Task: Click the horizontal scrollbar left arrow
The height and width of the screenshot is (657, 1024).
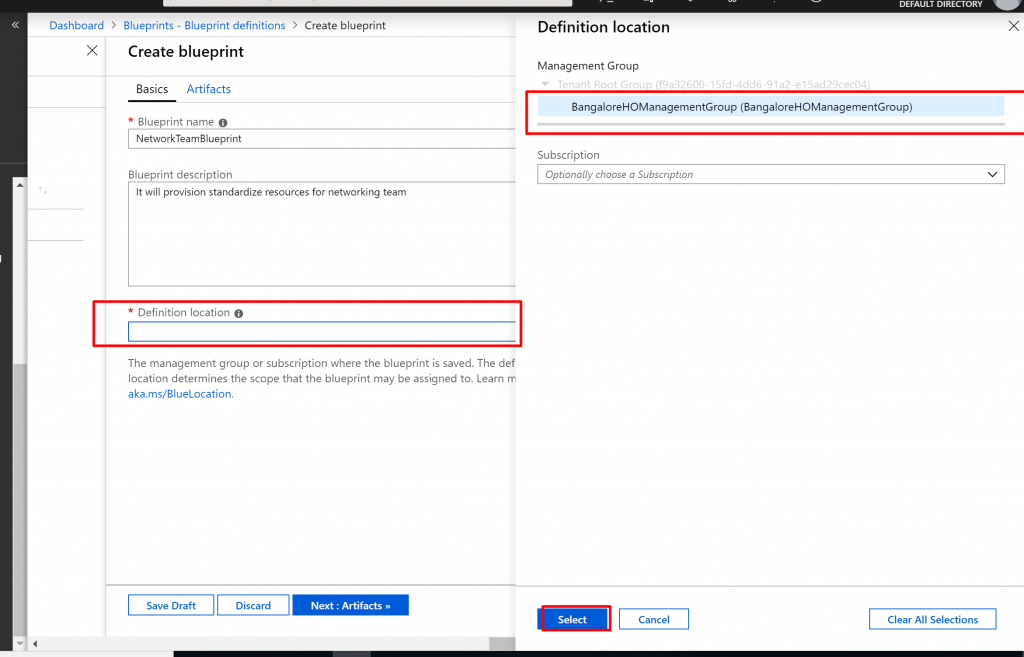Action: (35, 643)
